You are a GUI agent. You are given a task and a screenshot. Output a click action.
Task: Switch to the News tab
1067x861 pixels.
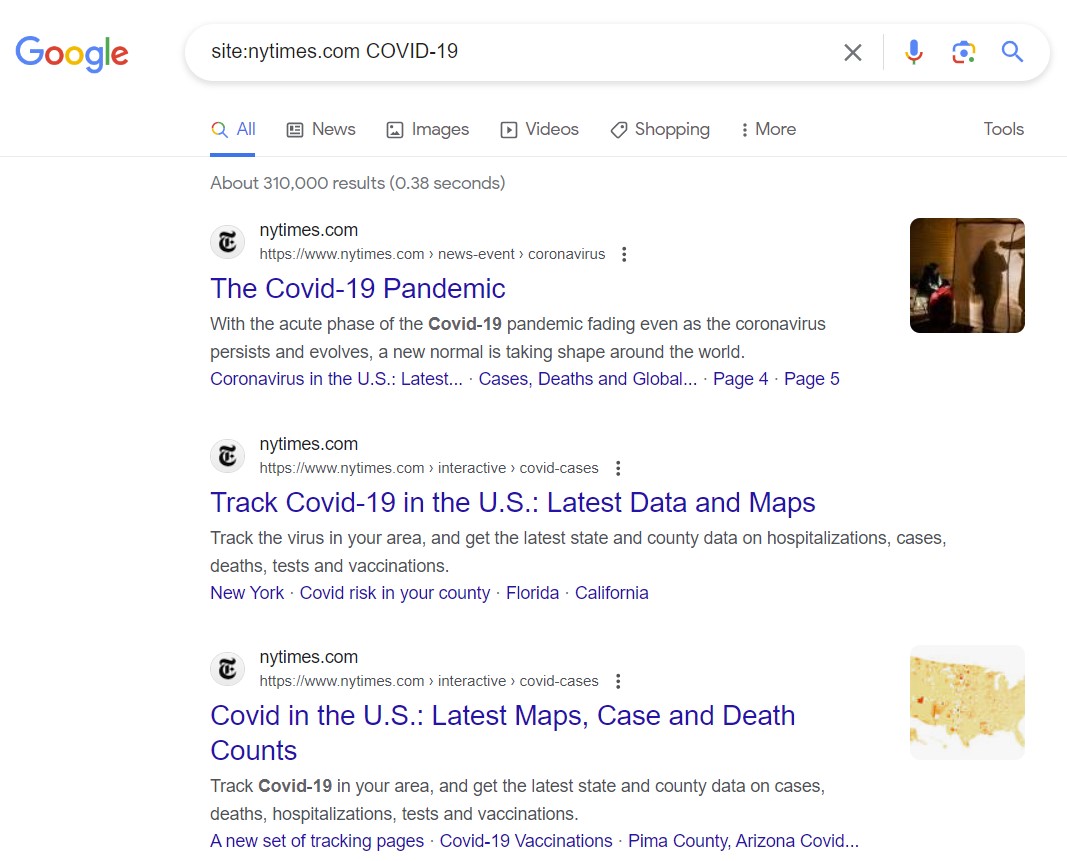pyautogui.click(x=321, y=129)
